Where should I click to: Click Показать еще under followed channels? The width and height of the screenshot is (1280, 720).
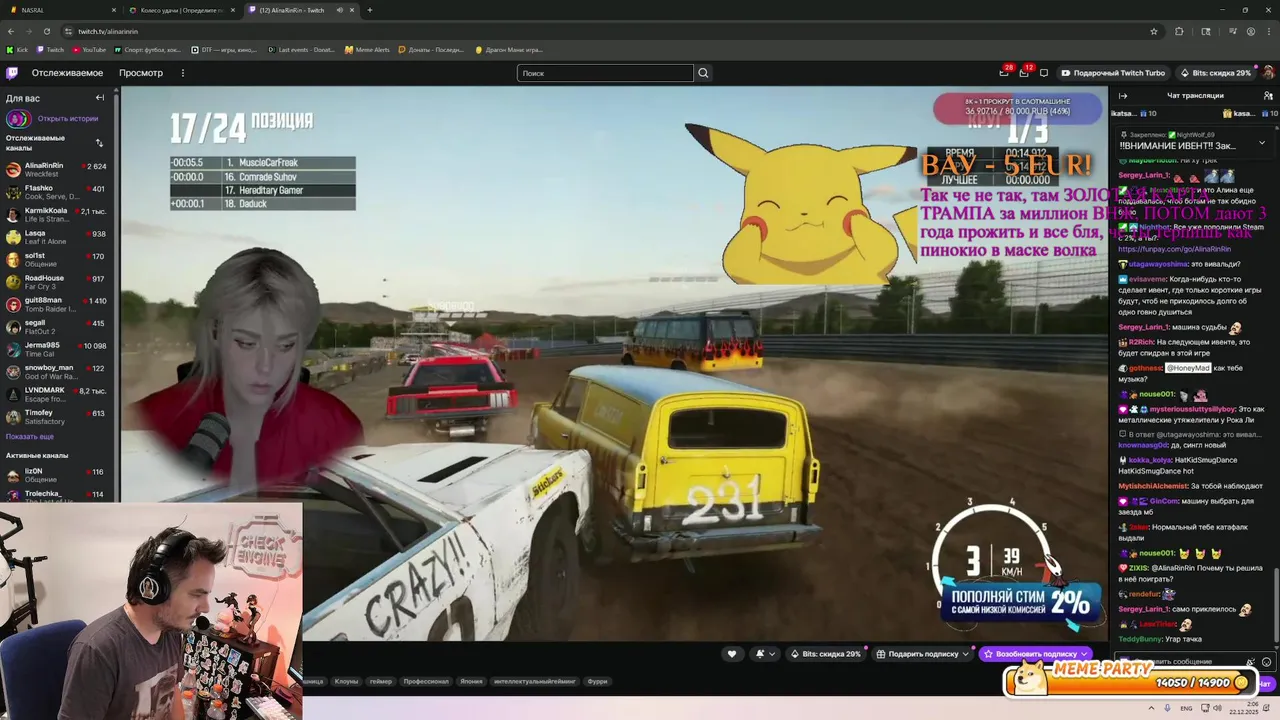[30, 437]
